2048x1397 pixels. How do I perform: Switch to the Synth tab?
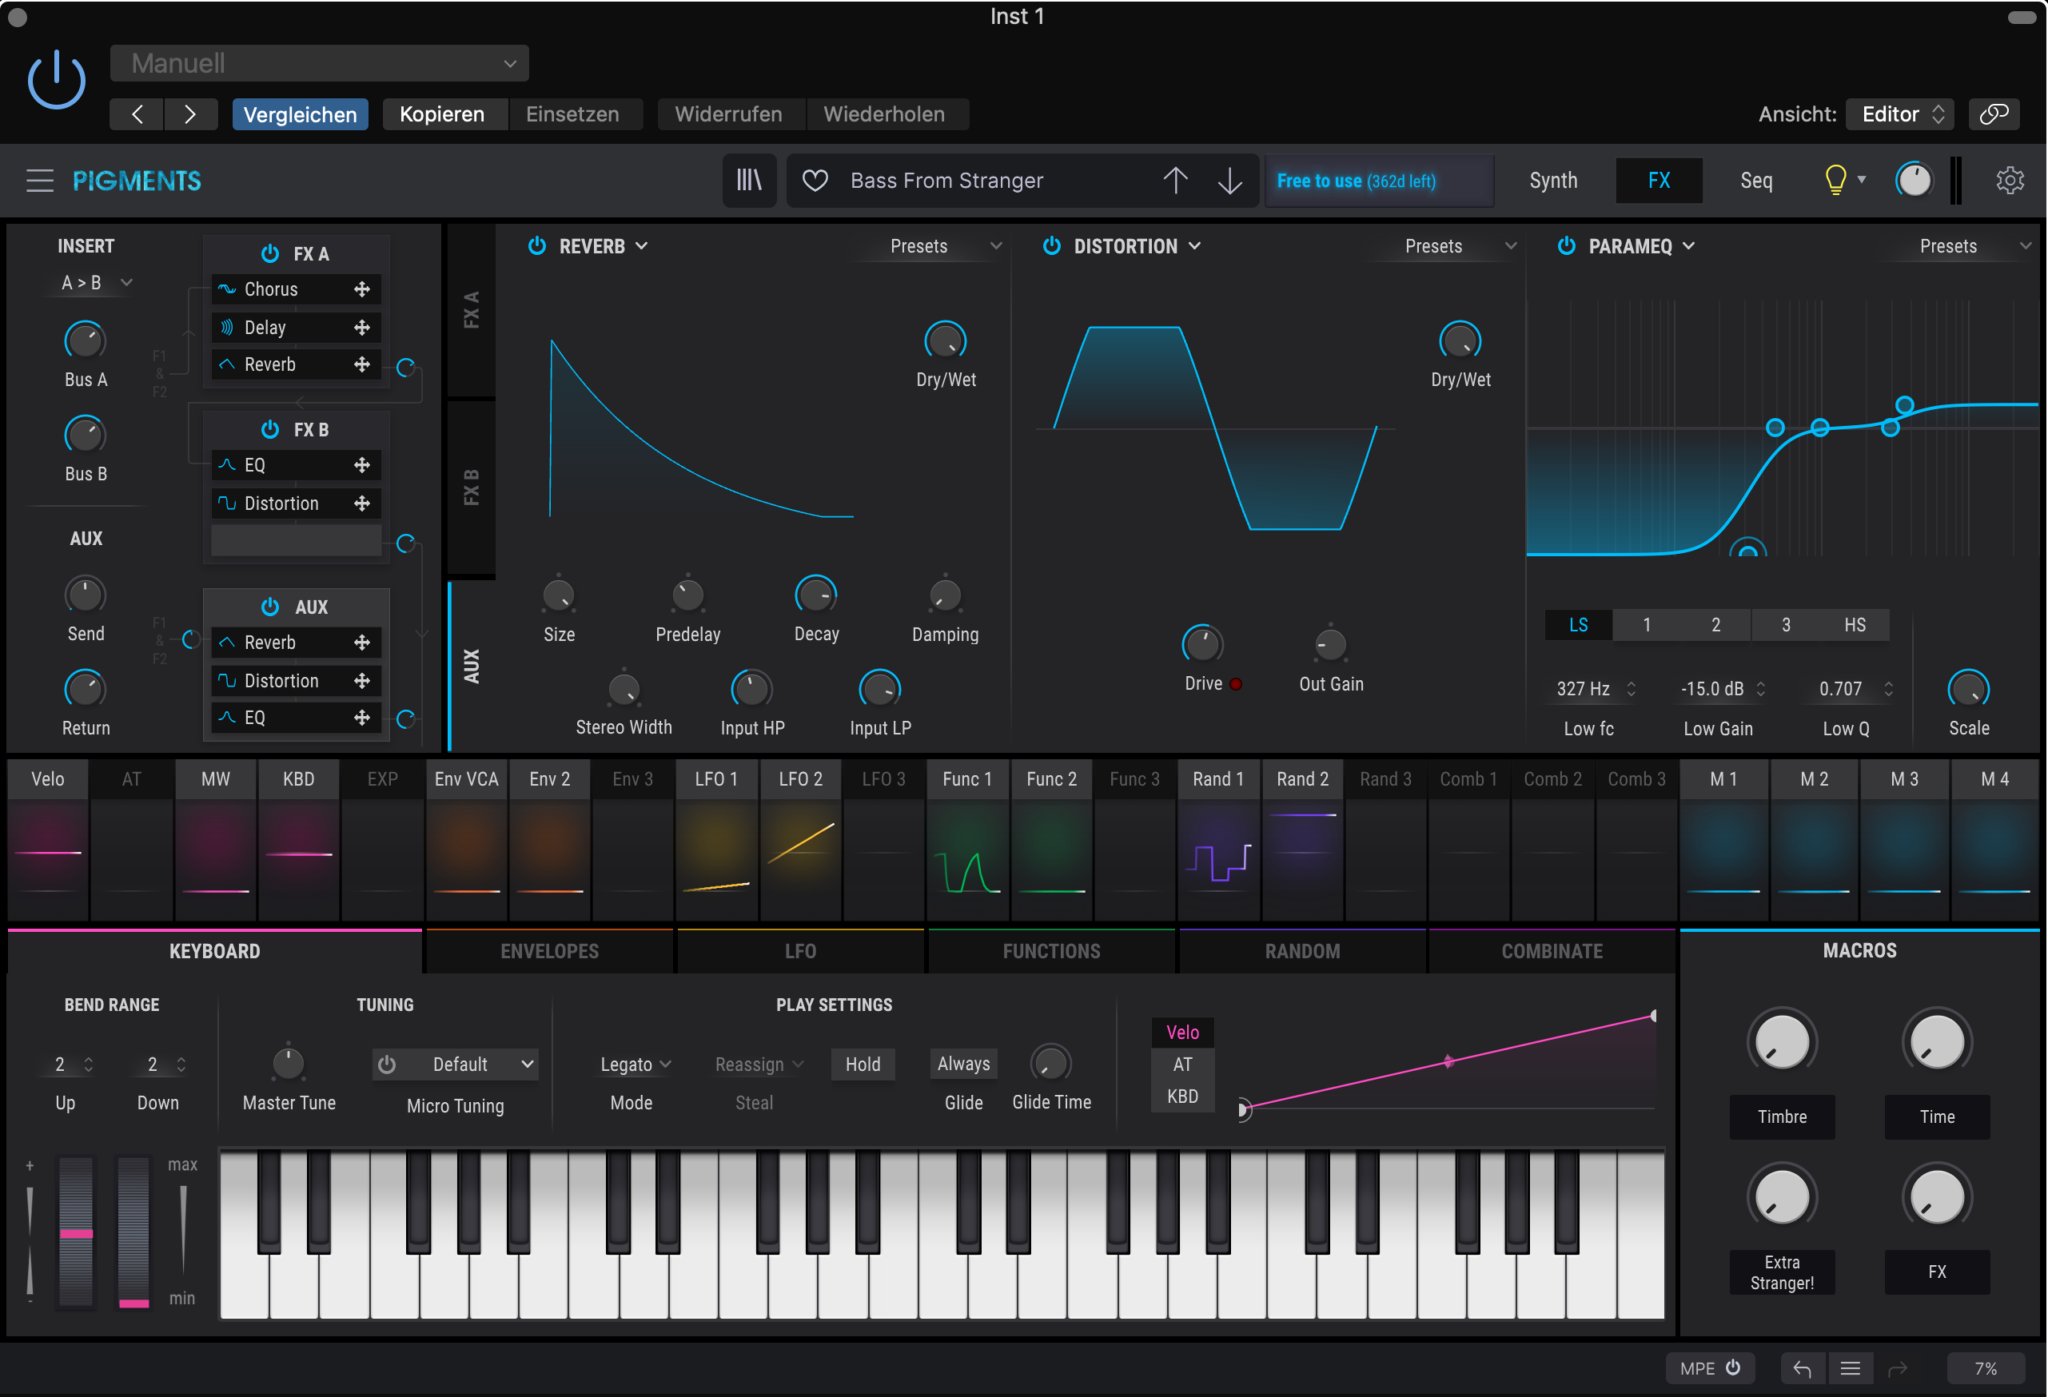(1553, 181)
